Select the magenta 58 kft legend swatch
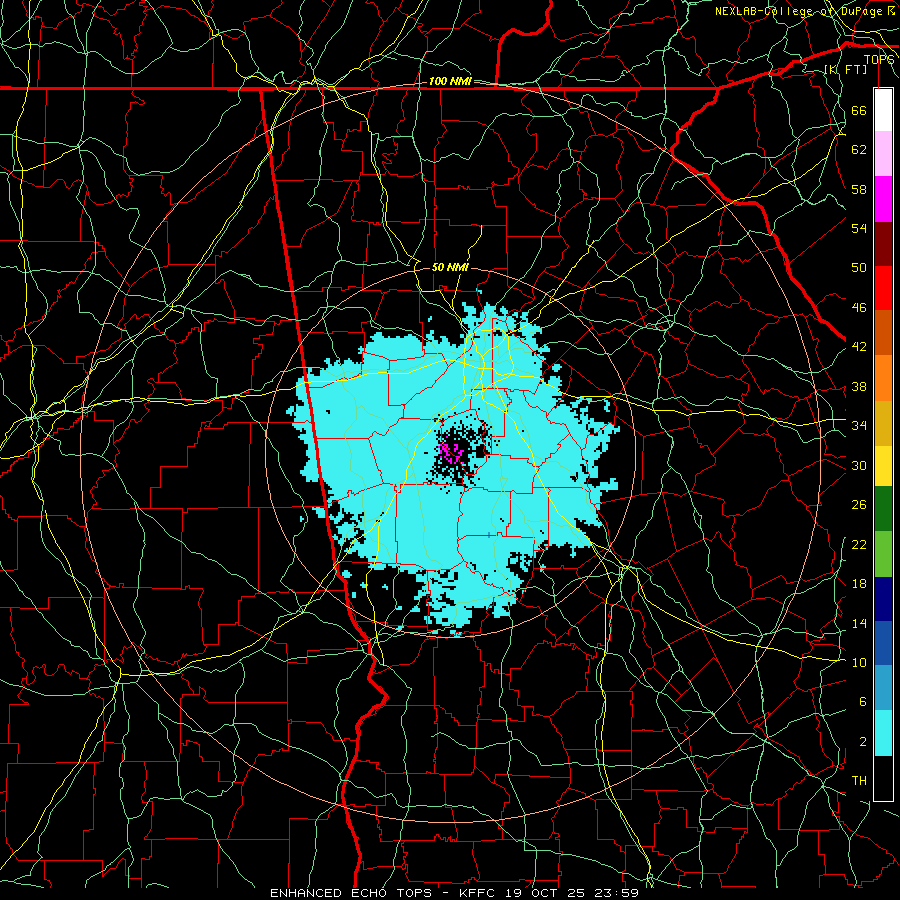900x900 pixels. point(883,199)
